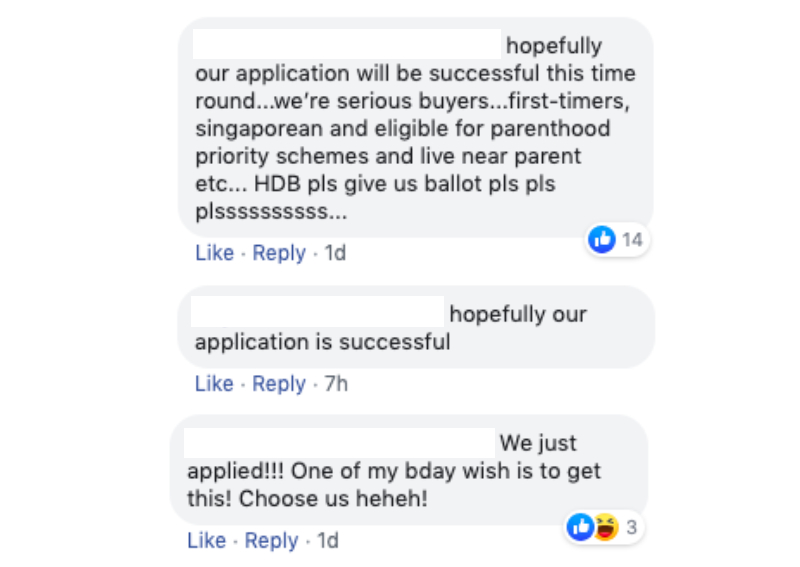This screenshot has height=567, width=800.
Task: Select the second comment bubble about application
Action: 416,327
